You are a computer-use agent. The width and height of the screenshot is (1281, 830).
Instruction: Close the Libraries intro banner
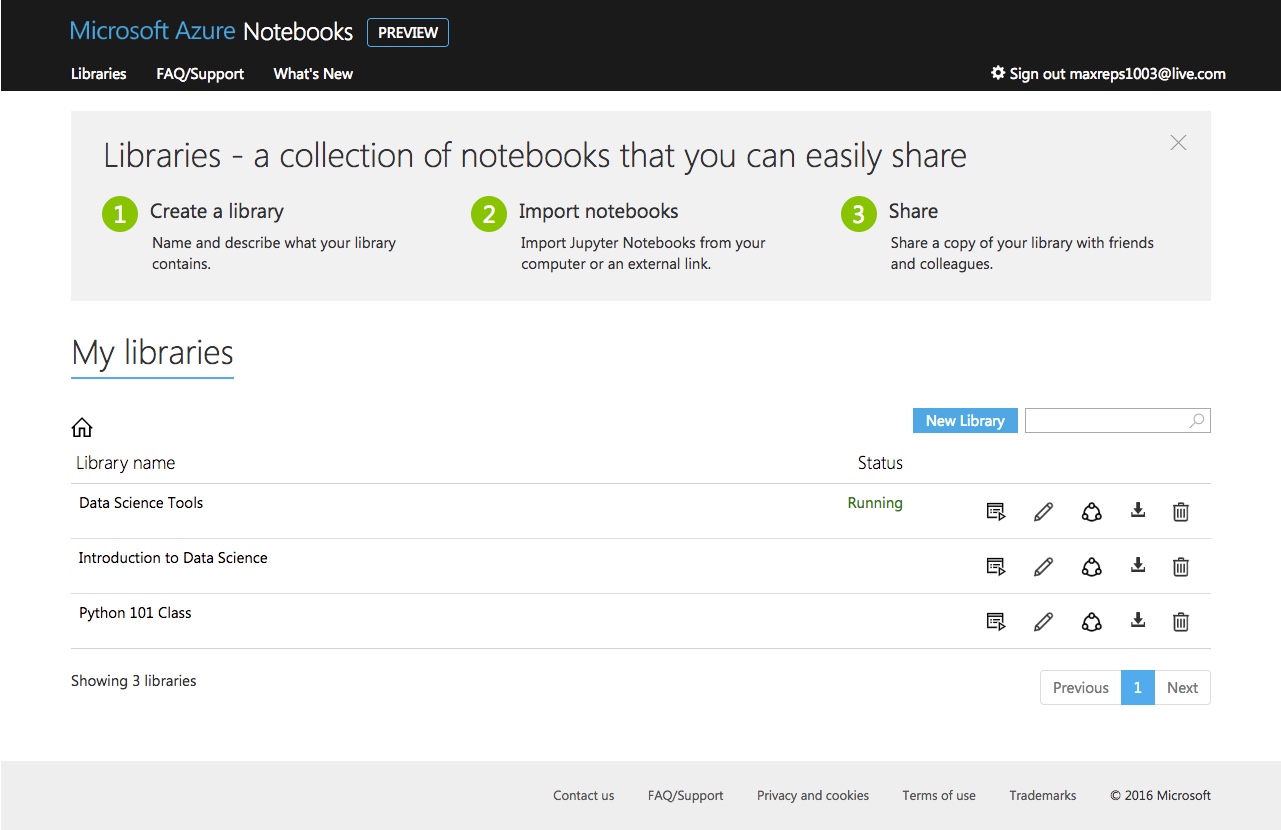1178,143
